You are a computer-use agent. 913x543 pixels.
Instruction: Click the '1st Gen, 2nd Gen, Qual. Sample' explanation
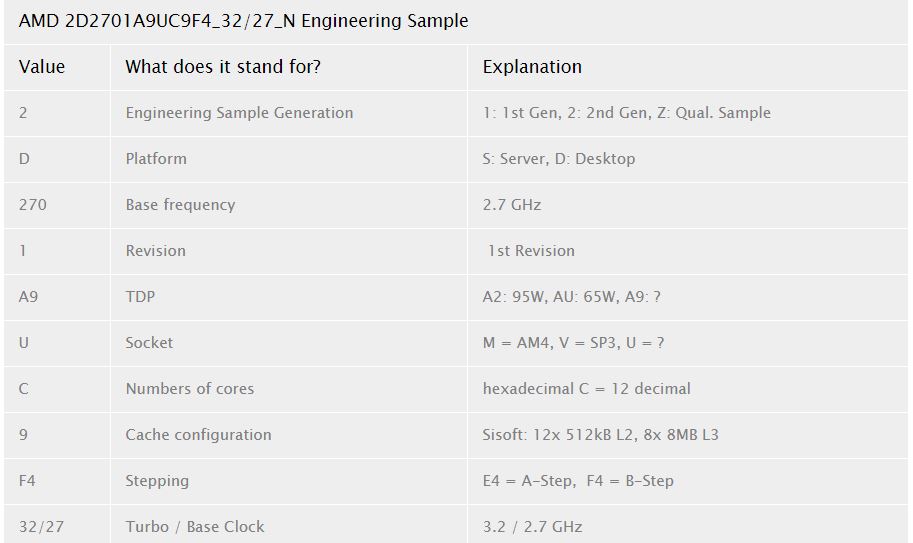tap(626, 113)
